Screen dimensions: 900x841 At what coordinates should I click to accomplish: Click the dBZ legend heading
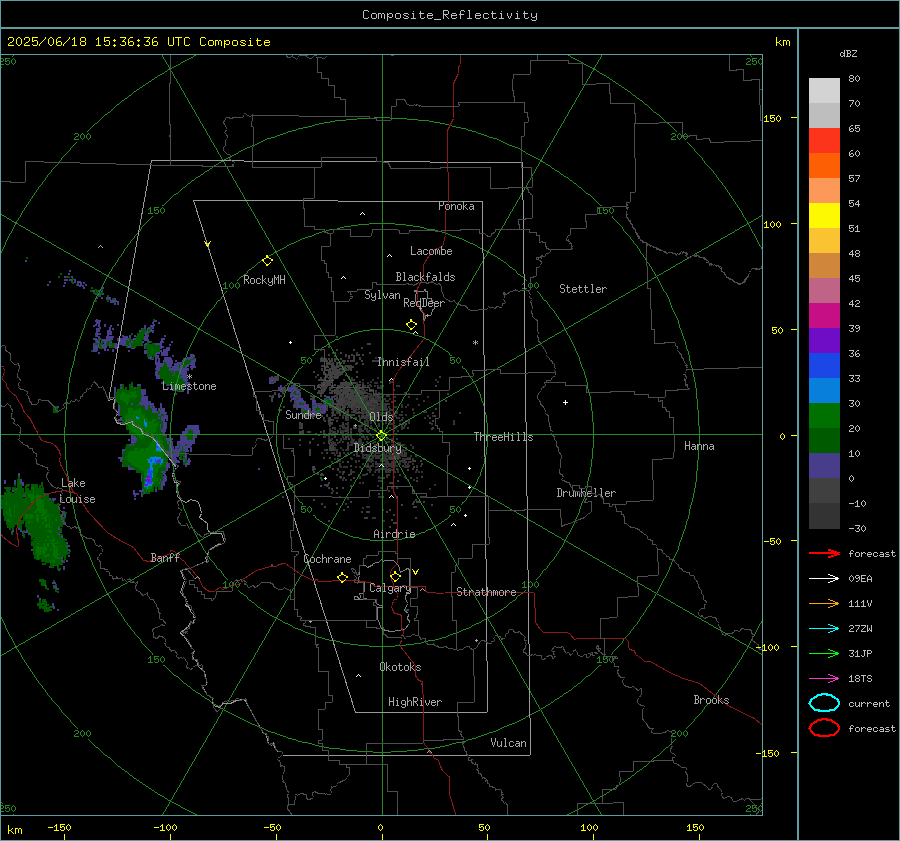(848, 54)
